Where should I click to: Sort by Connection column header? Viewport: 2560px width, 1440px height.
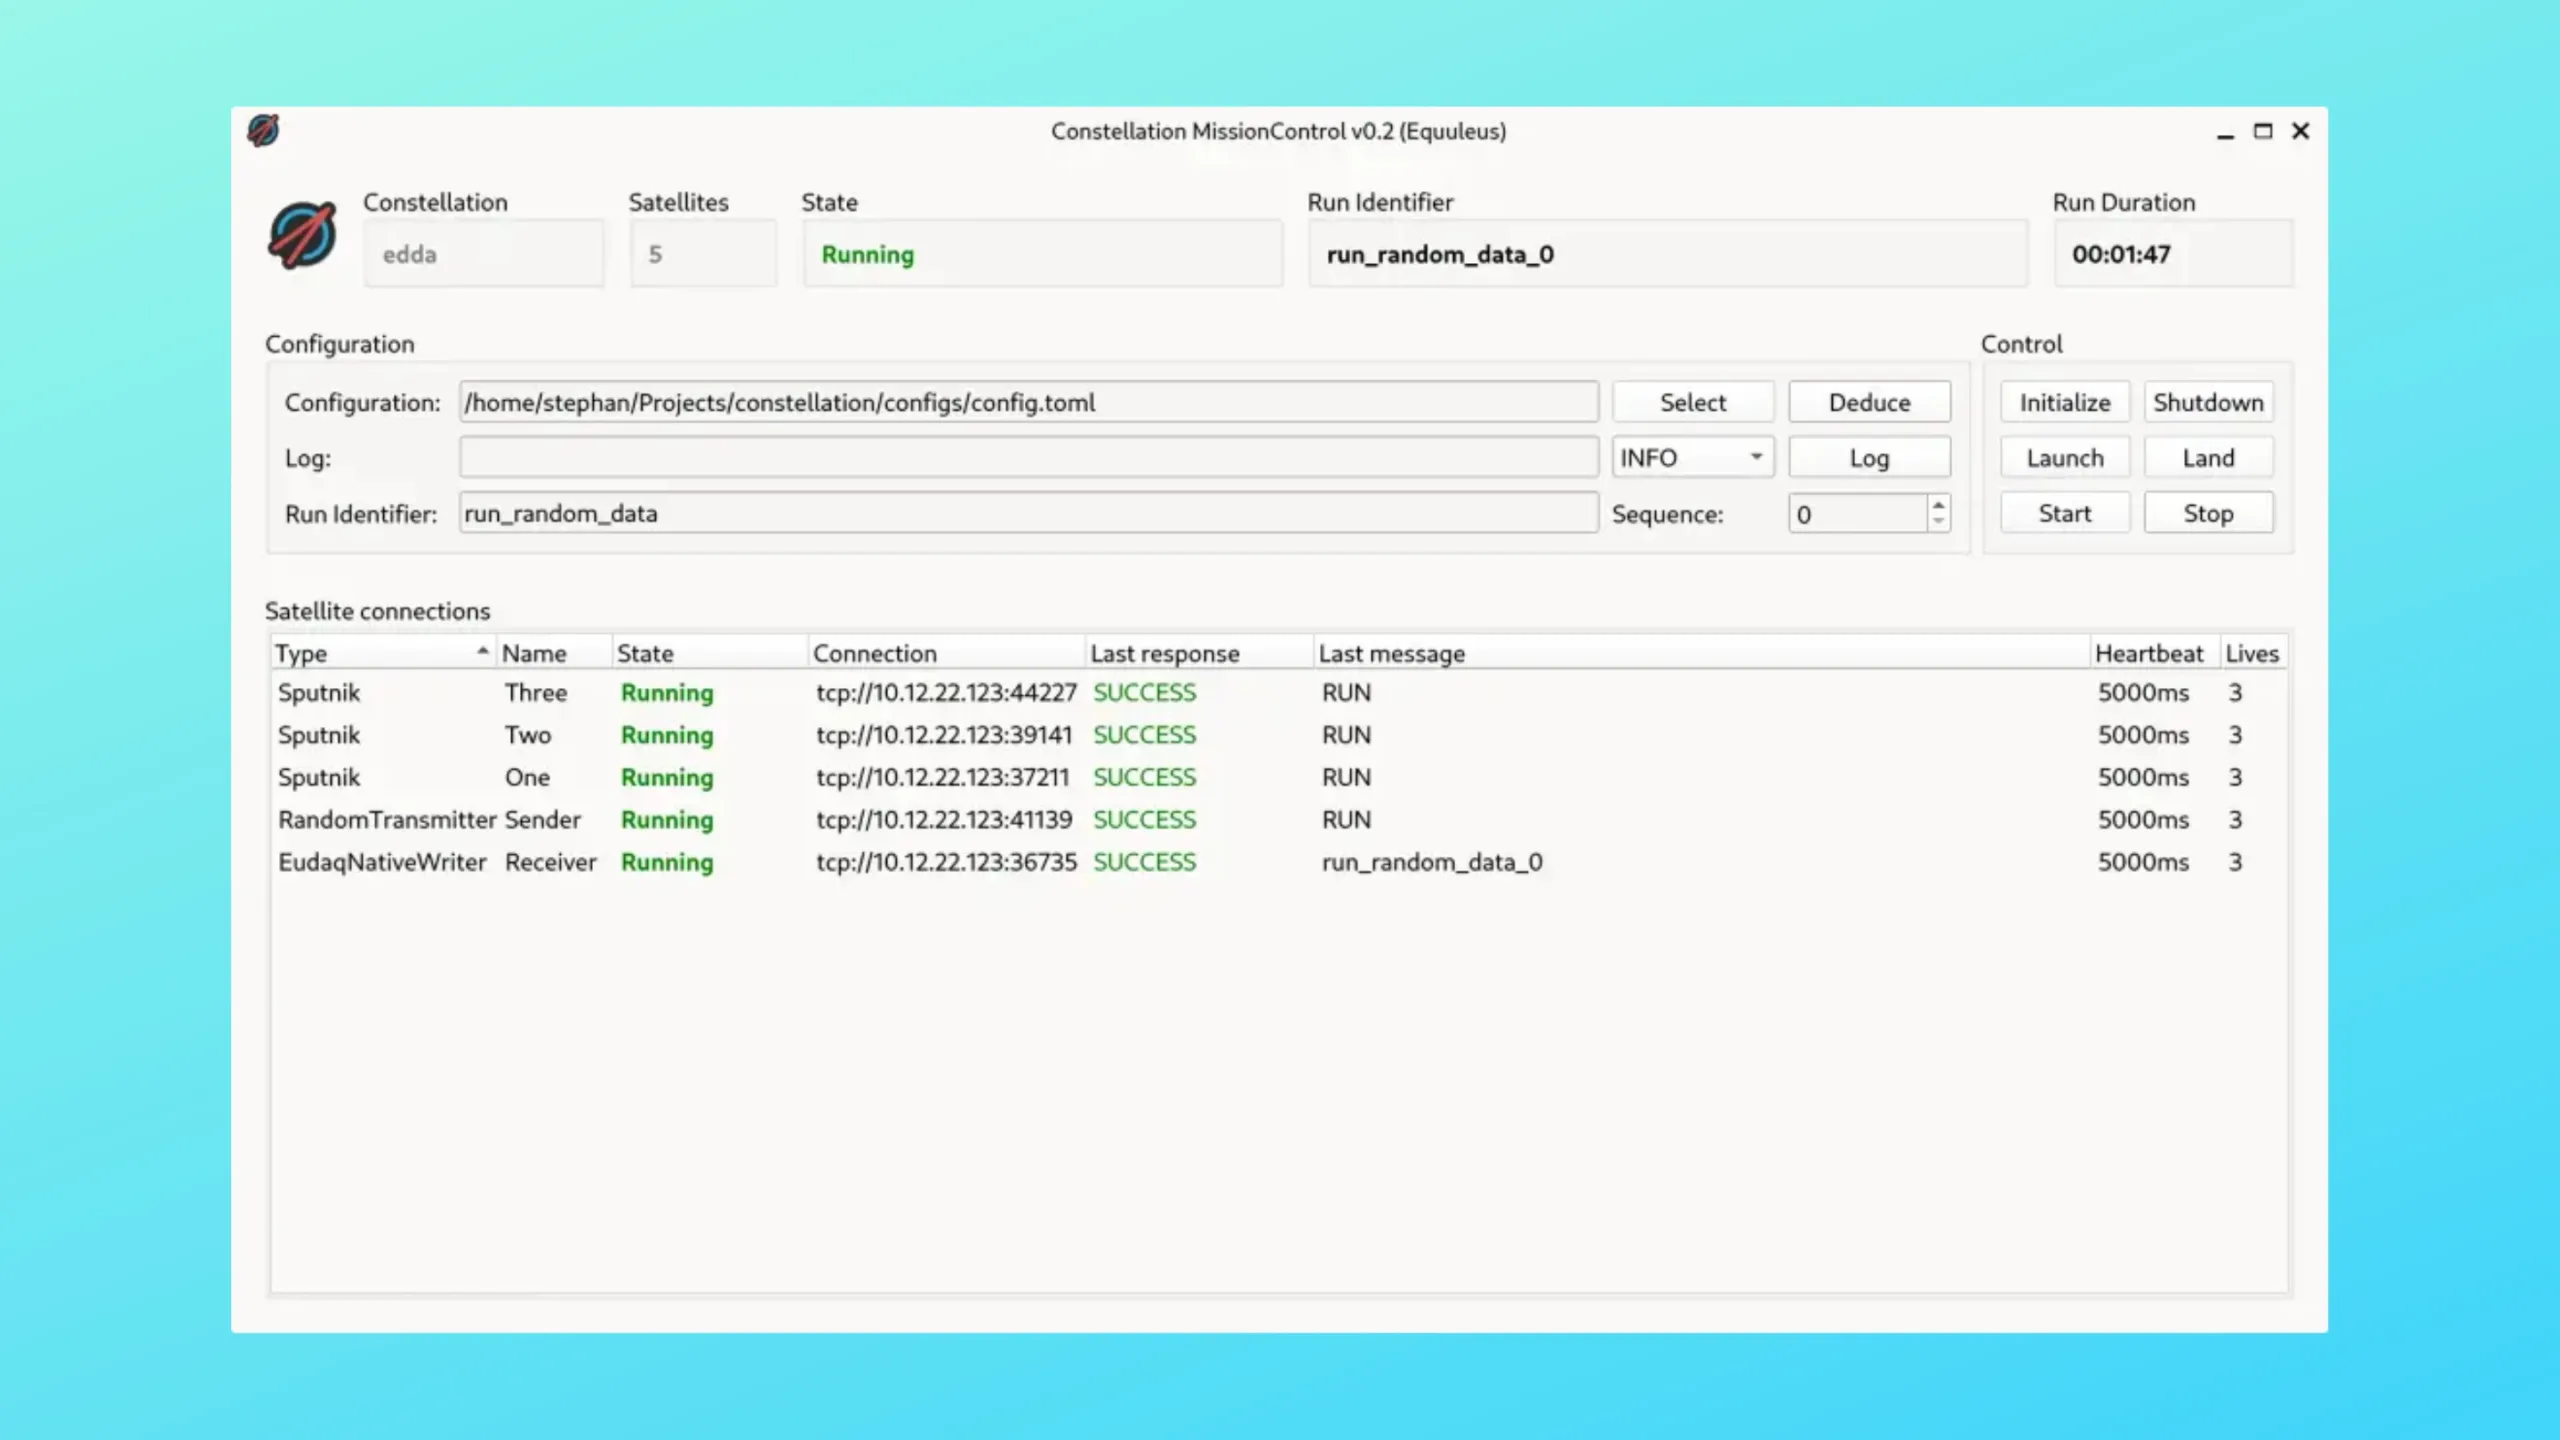(x=946, y=653)
